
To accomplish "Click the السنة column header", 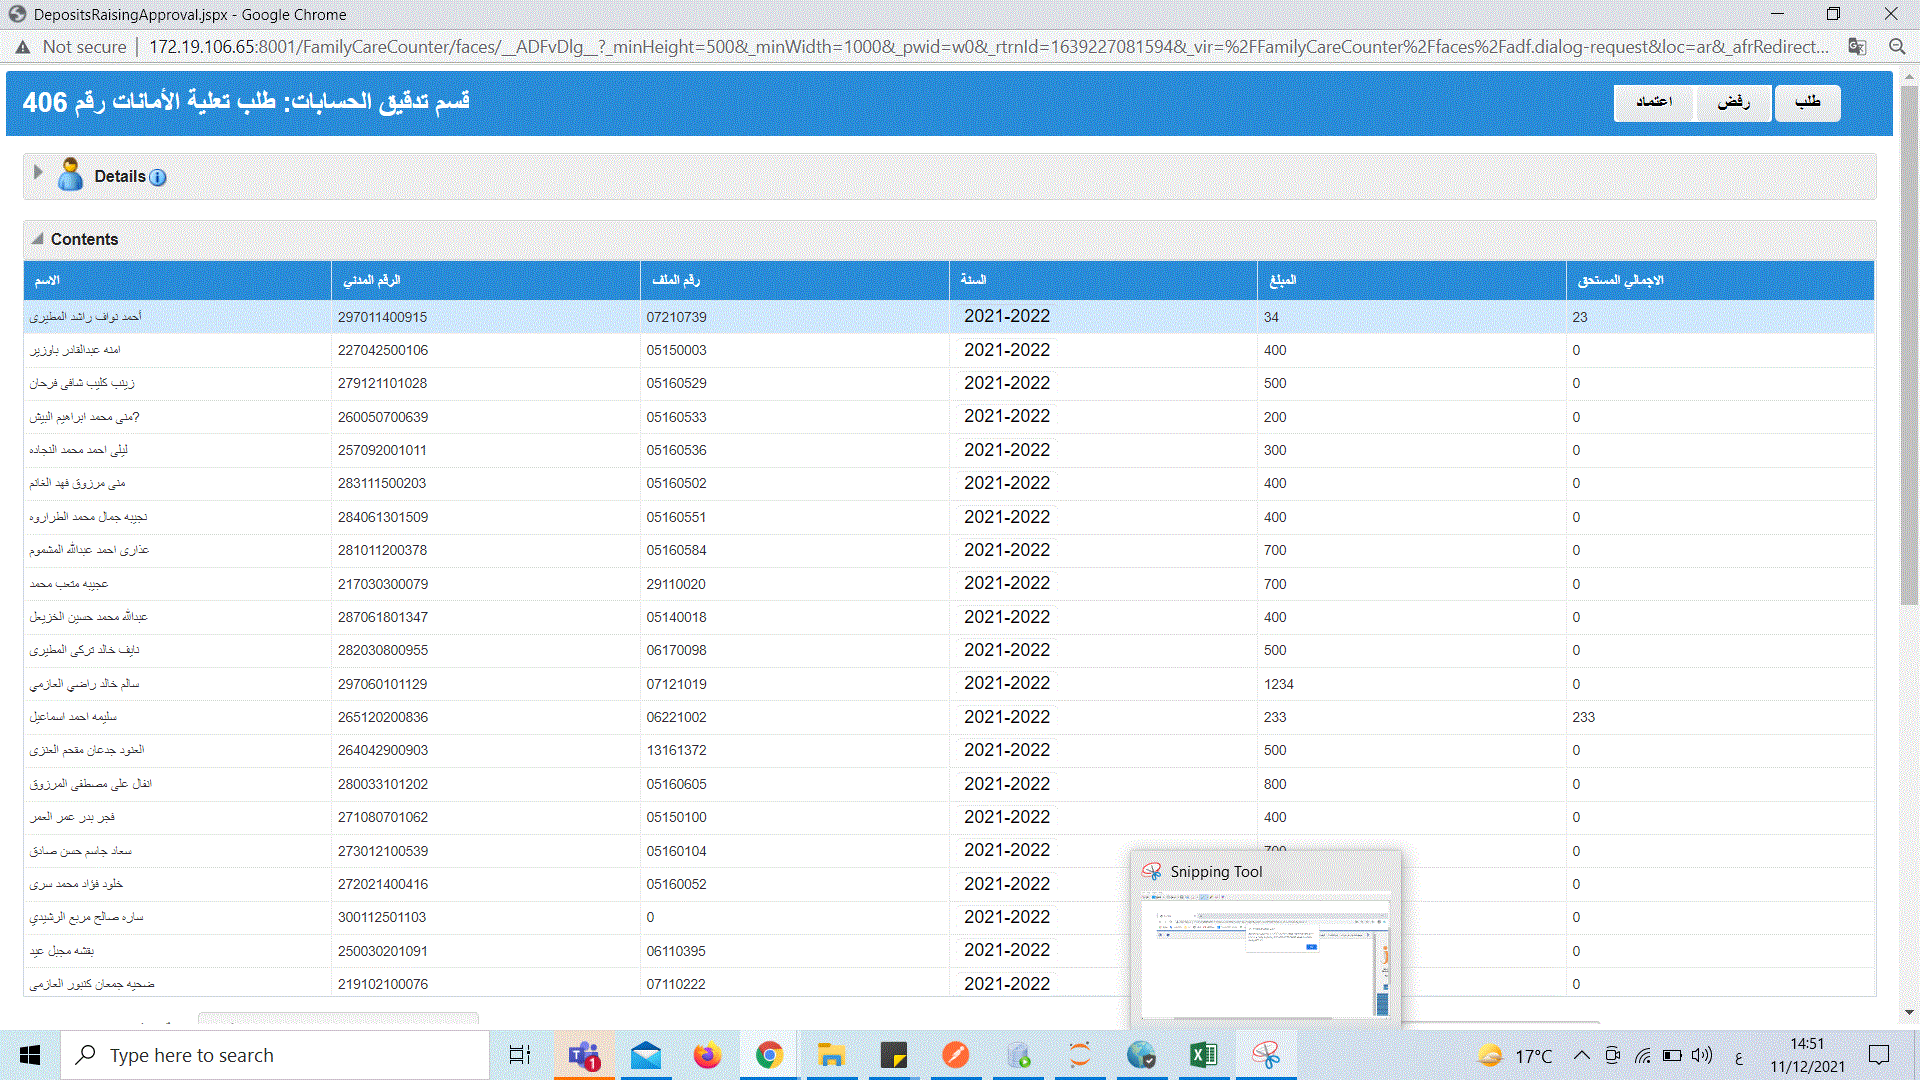I will [x=1103, y=280].
